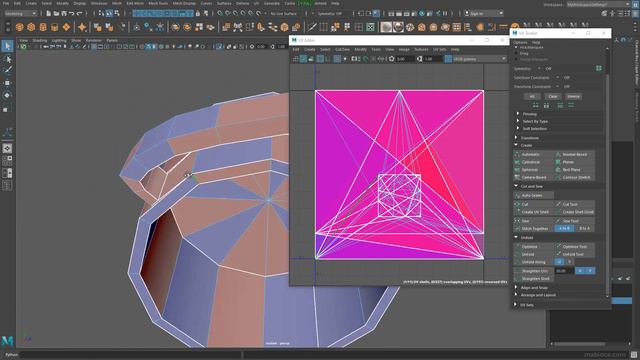Viewport: 640px width, 360px height.
Task: Click the Save Scene icon in status line
Action: [x=64, y=13]
